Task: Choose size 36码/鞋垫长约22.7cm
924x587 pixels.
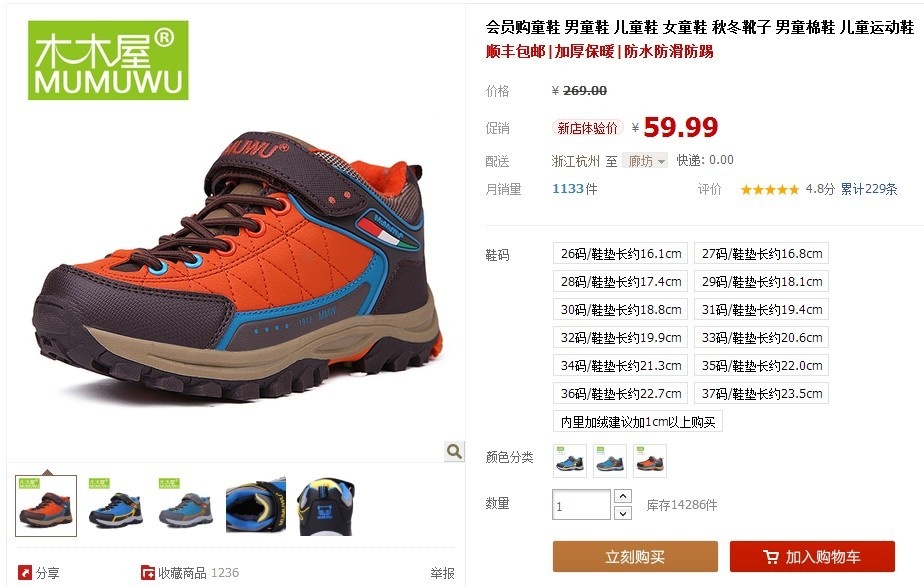Action: pos(621,393)
